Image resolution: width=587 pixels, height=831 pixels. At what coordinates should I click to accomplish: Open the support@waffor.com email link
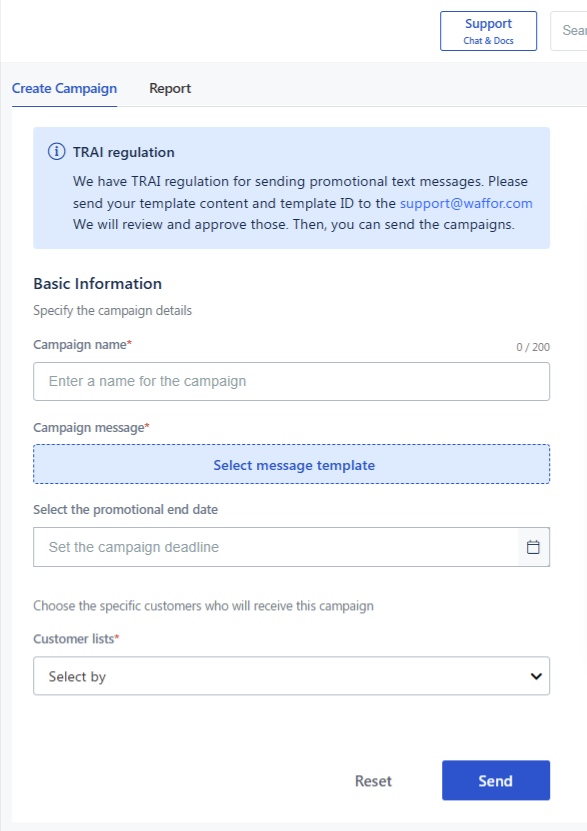[466, 204]
